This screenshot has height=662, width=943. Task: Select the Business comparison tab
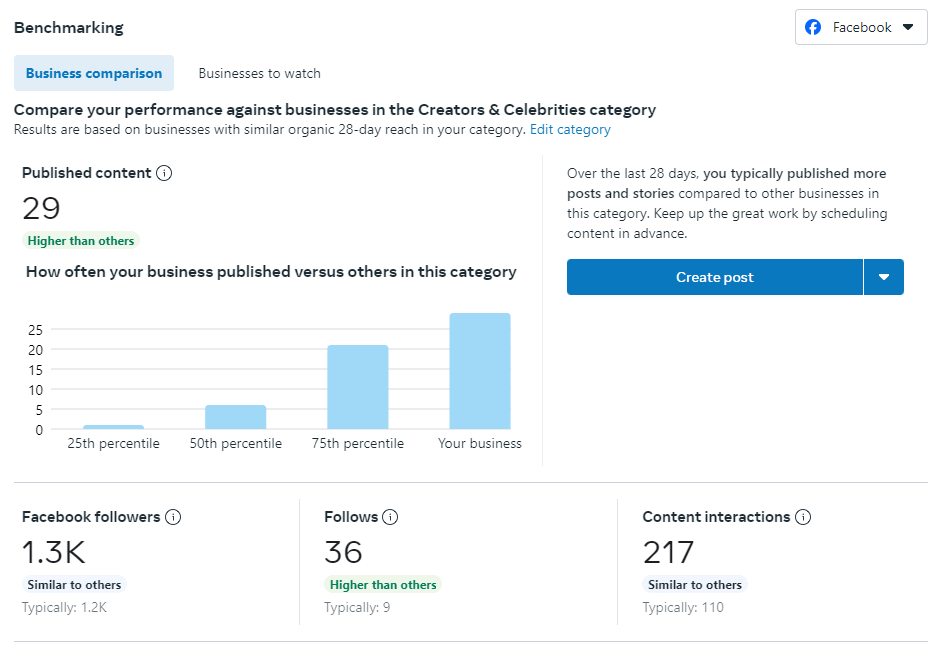[x=94, y=73]
